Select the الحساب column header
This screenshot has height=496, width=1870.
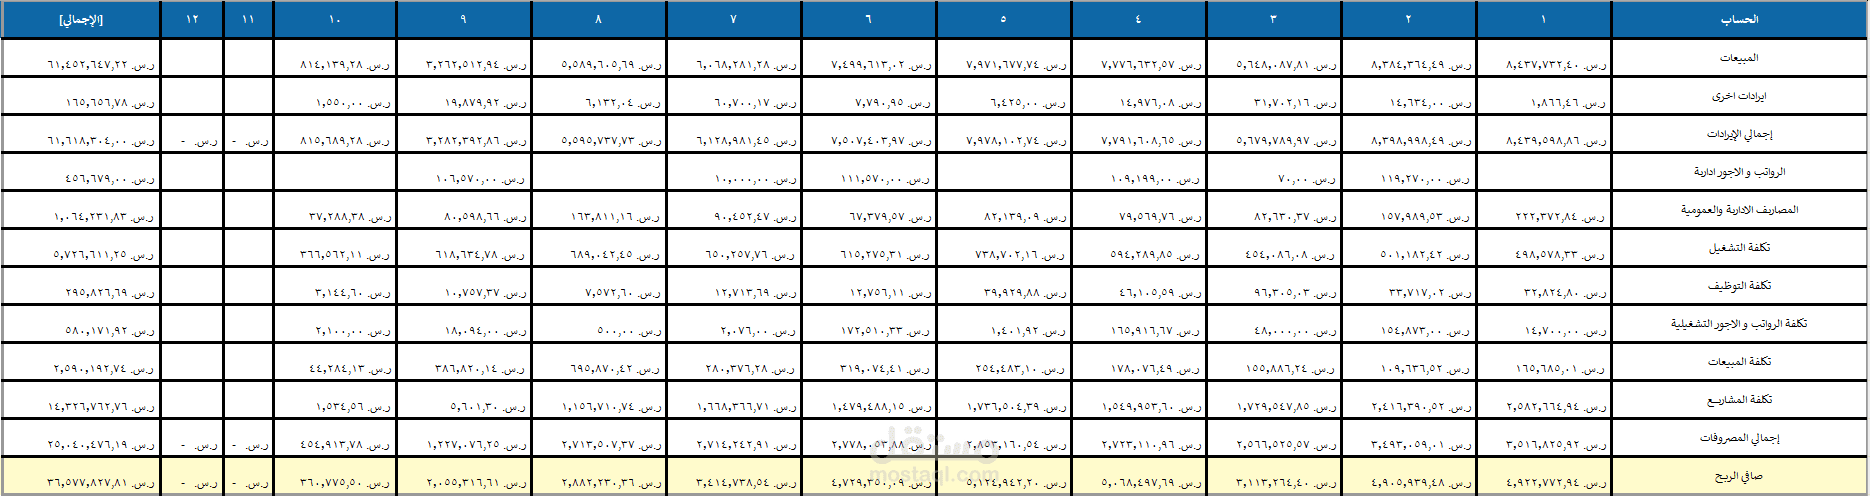tap(1739, 20)
